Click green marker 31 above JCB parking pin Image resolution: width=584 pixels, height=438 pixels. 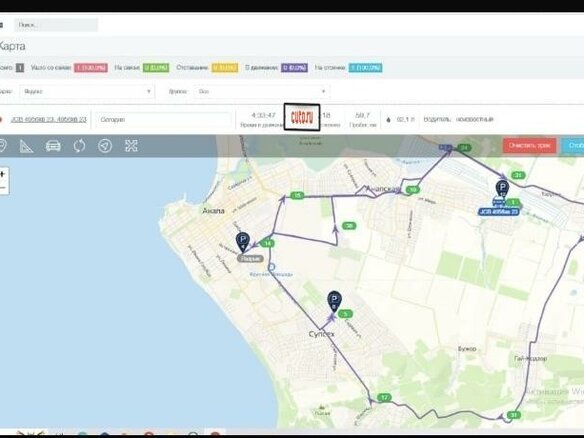pos(518,175)
